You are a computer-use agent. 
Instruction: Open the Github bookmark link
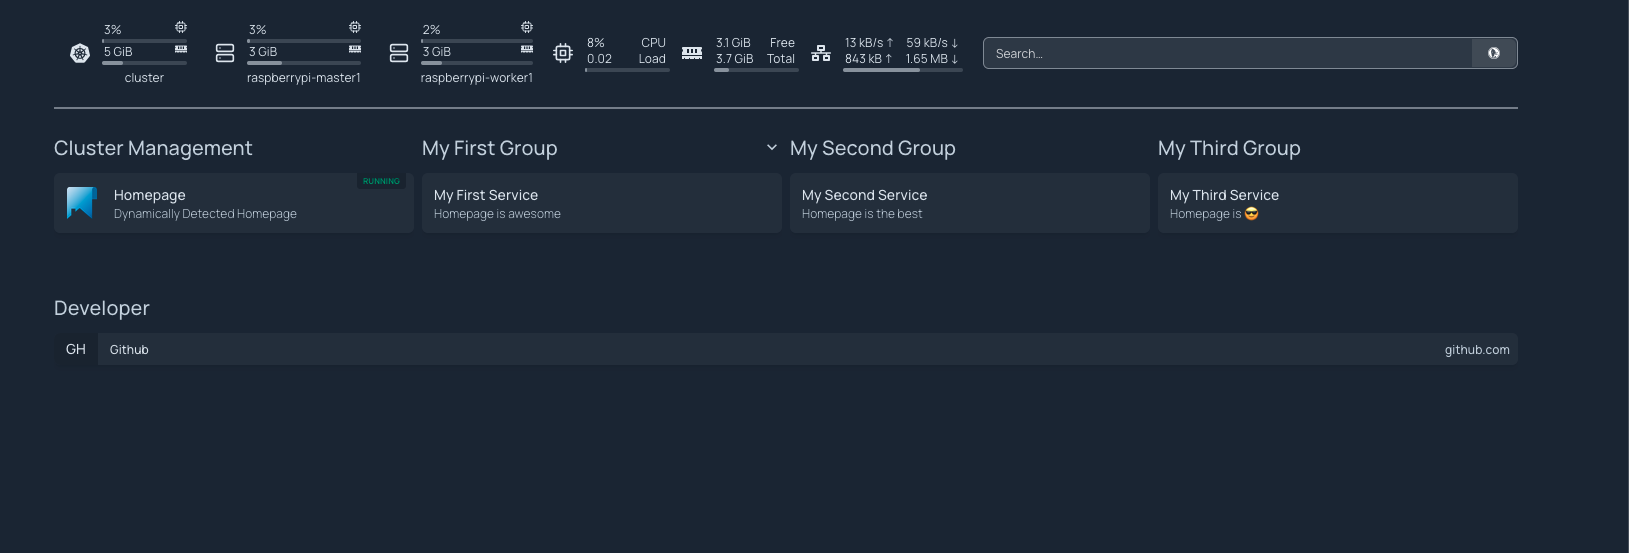[x=786, y=349]
